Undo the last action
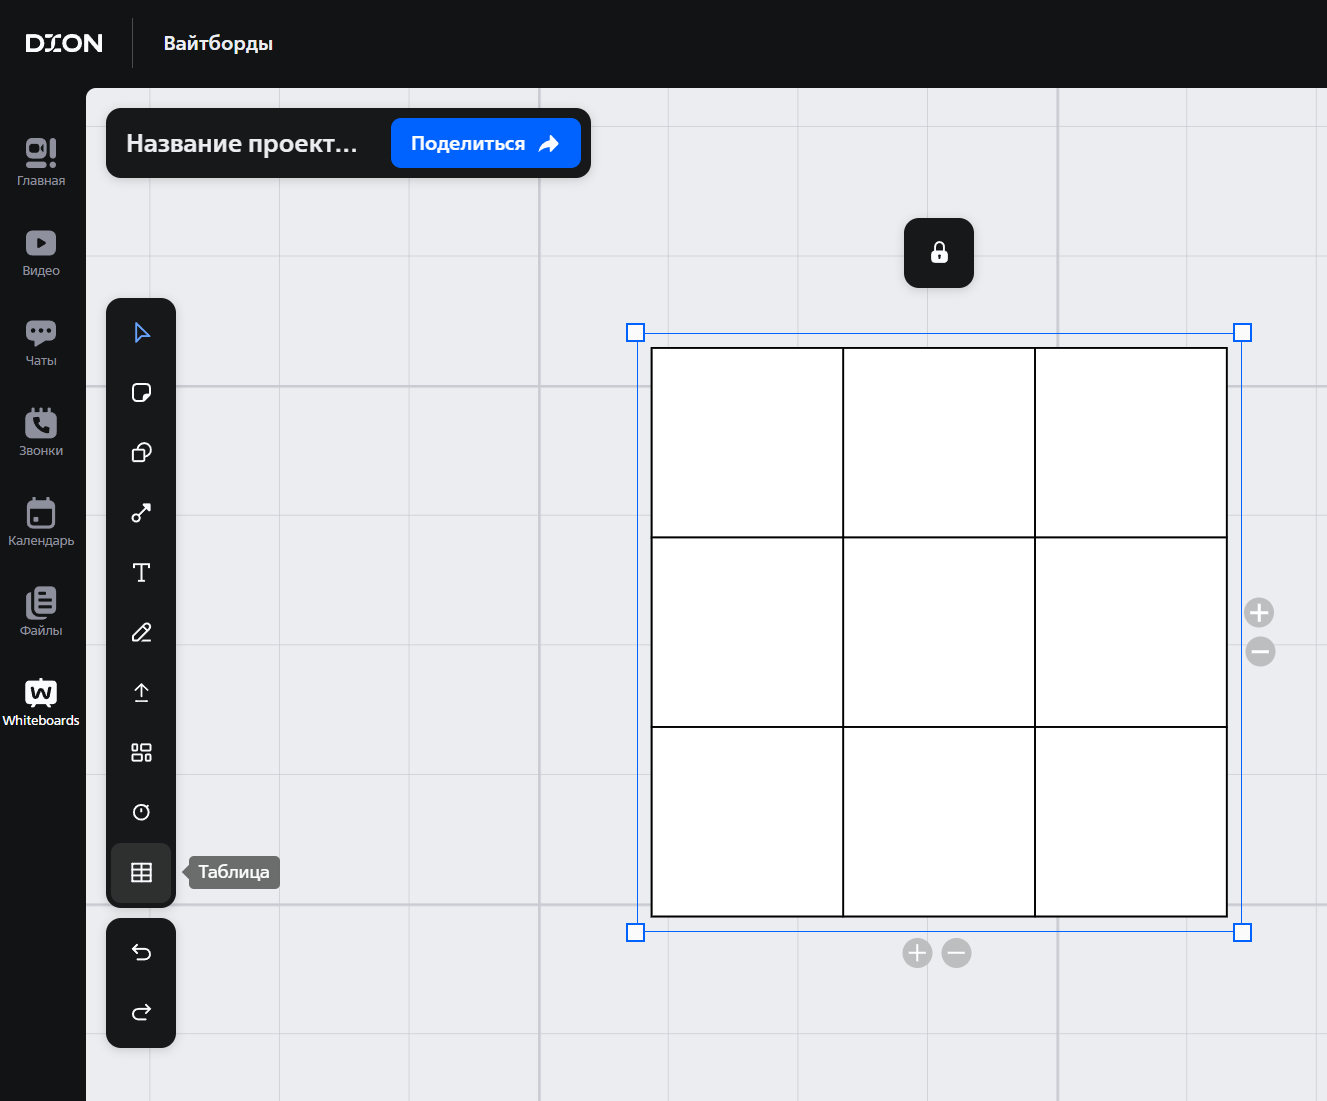Screen dimensions: 1327x1101 coord(141,953)
